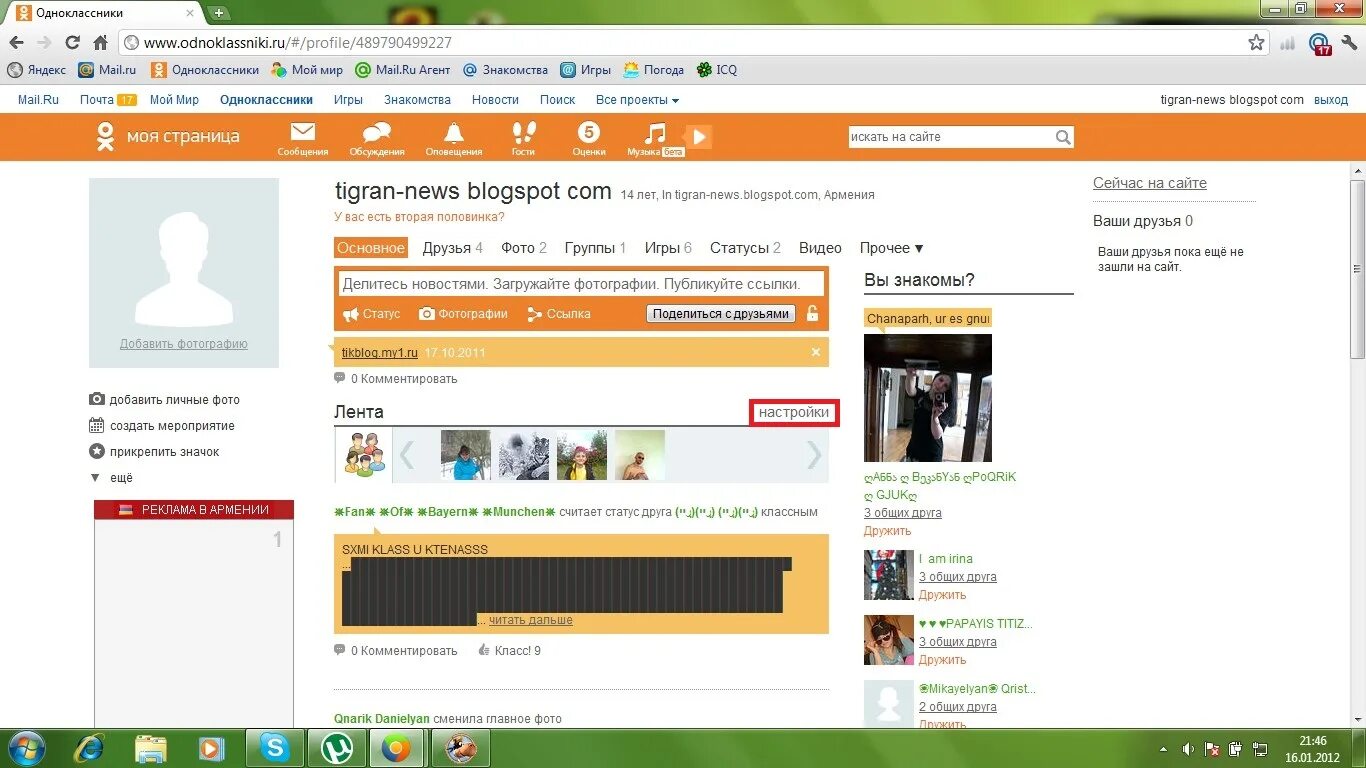Click the volume icon in system tray
1366x768 pixels.
pos(1188,748)
